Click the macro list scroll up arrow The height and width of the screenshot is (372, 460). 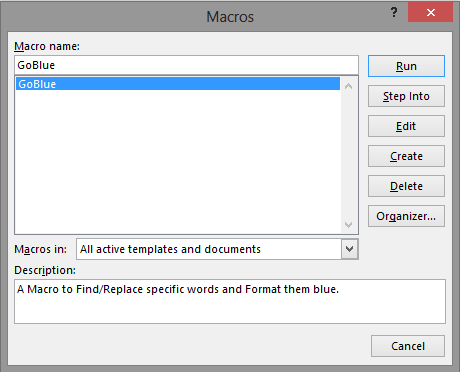coord(349,86)
